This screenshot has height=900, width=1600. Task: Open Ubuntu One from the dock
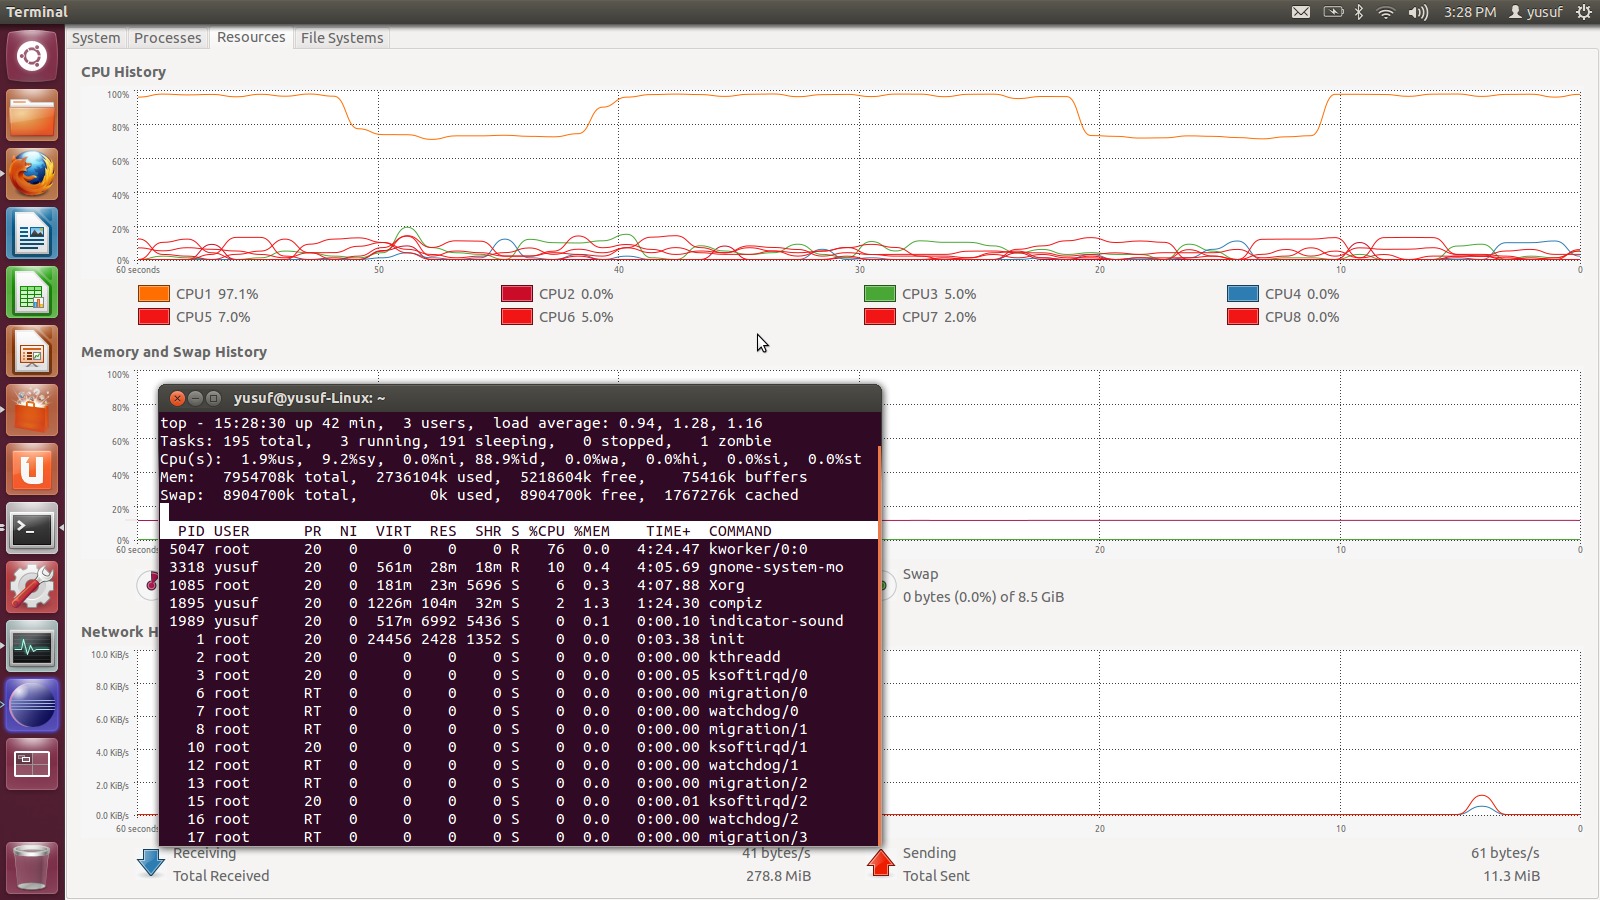click(31, 469)
